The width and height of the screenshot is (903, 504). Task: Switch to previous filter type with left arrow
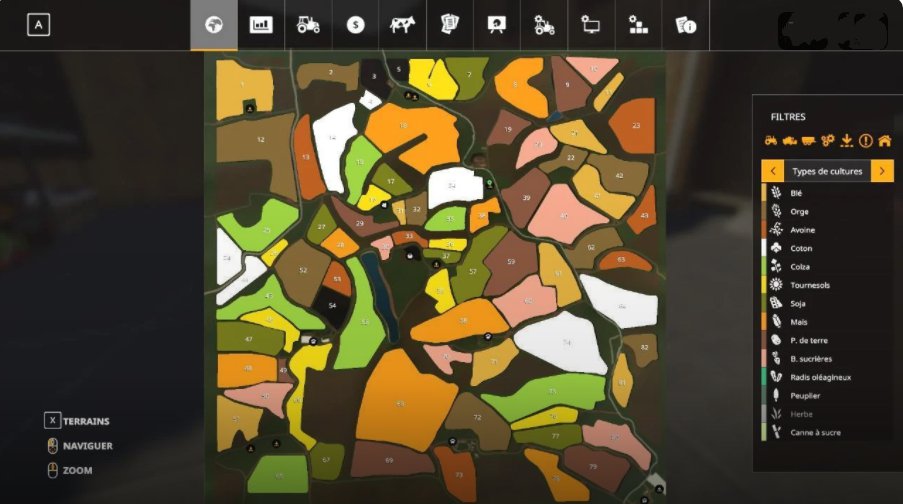tap(771, 171)
